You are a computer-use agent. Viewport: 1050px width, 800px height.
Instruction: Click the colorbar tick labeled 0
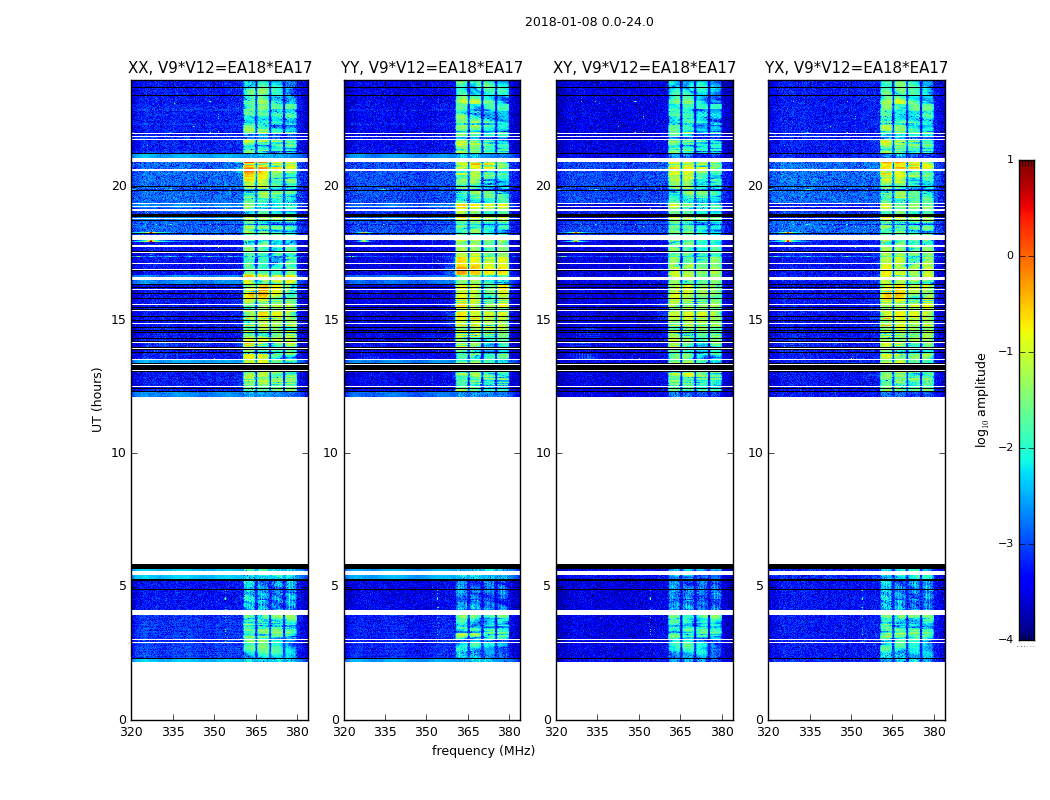click(x=1010, y=256)
